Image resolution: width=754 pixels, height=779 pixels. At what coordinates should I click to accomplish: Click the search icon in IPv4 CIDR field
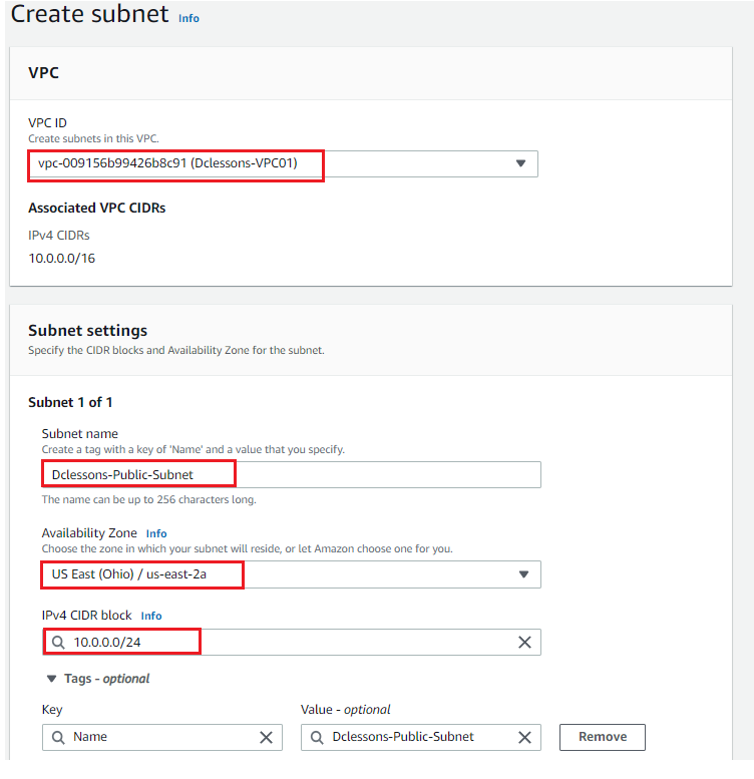click(58, 642)
